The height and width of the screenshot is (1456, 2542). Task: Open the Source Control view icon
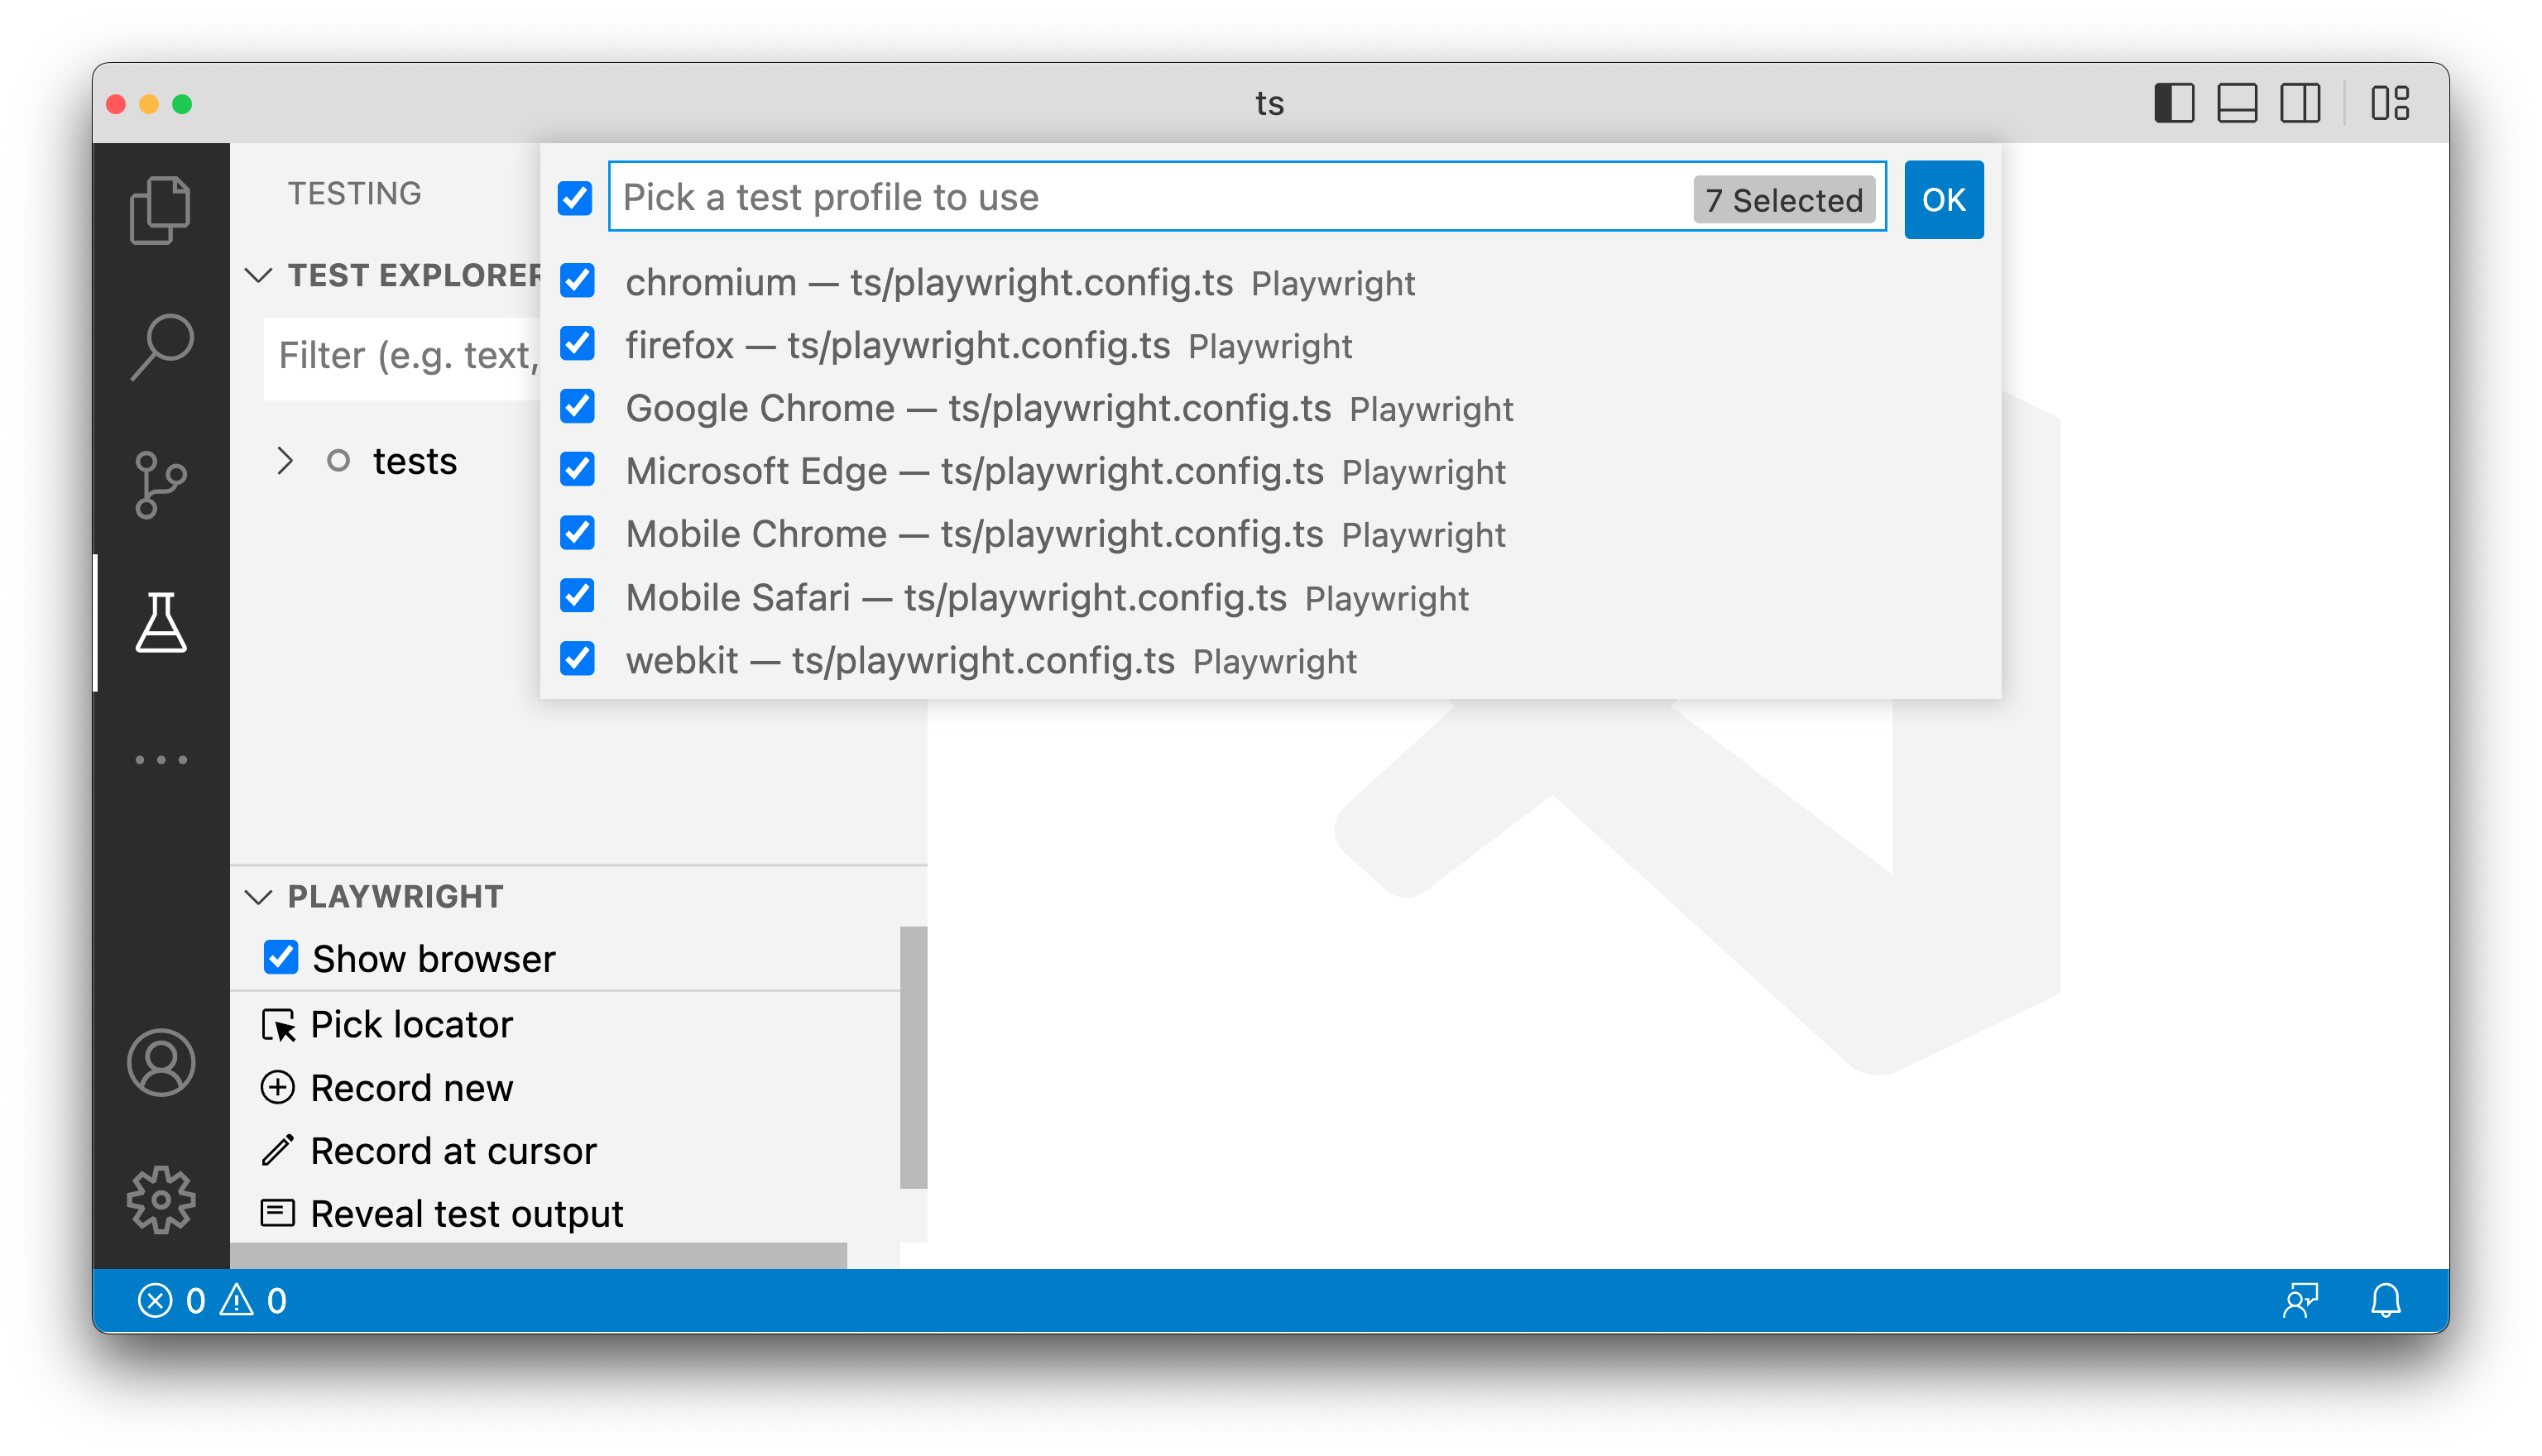[160, 484]
